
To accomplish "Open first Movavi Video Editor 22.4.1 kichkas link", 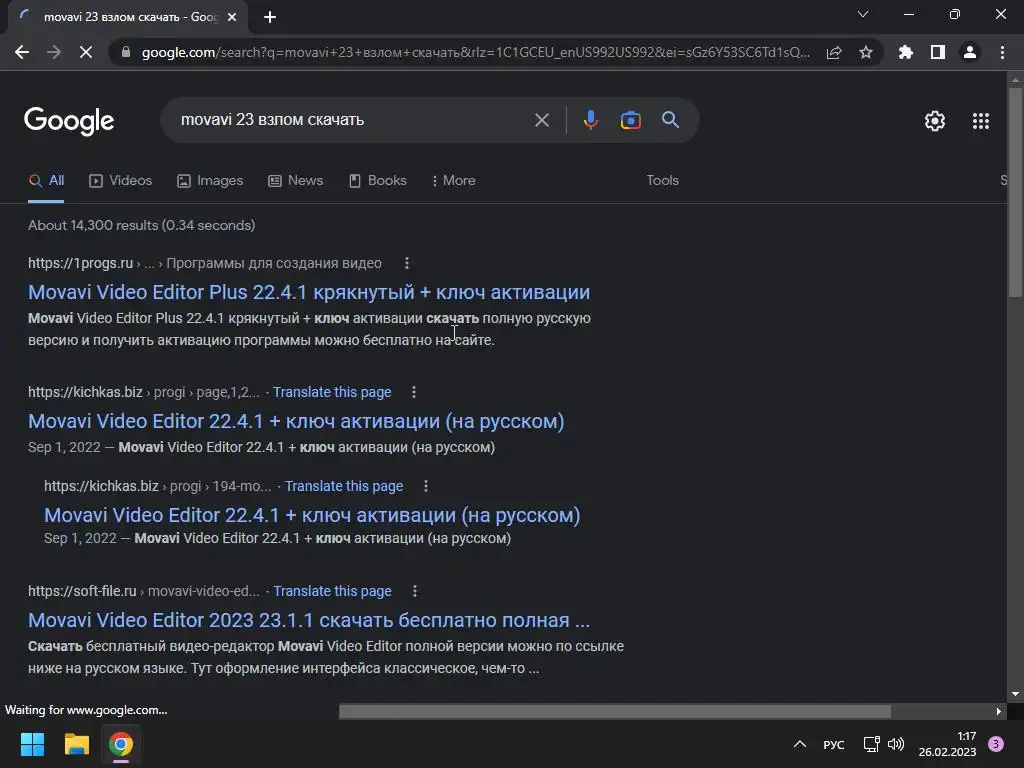I will [296, 421].
